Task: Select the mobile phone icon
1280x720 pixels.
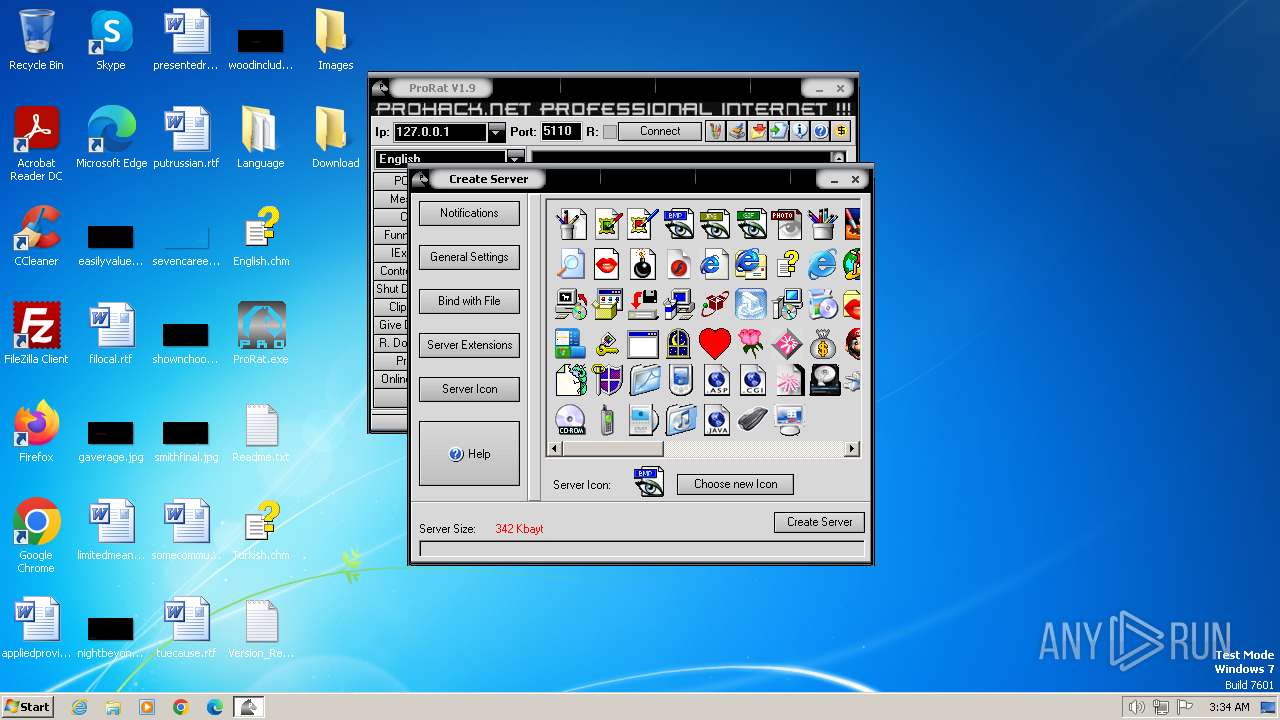Action: pos(607,420)
